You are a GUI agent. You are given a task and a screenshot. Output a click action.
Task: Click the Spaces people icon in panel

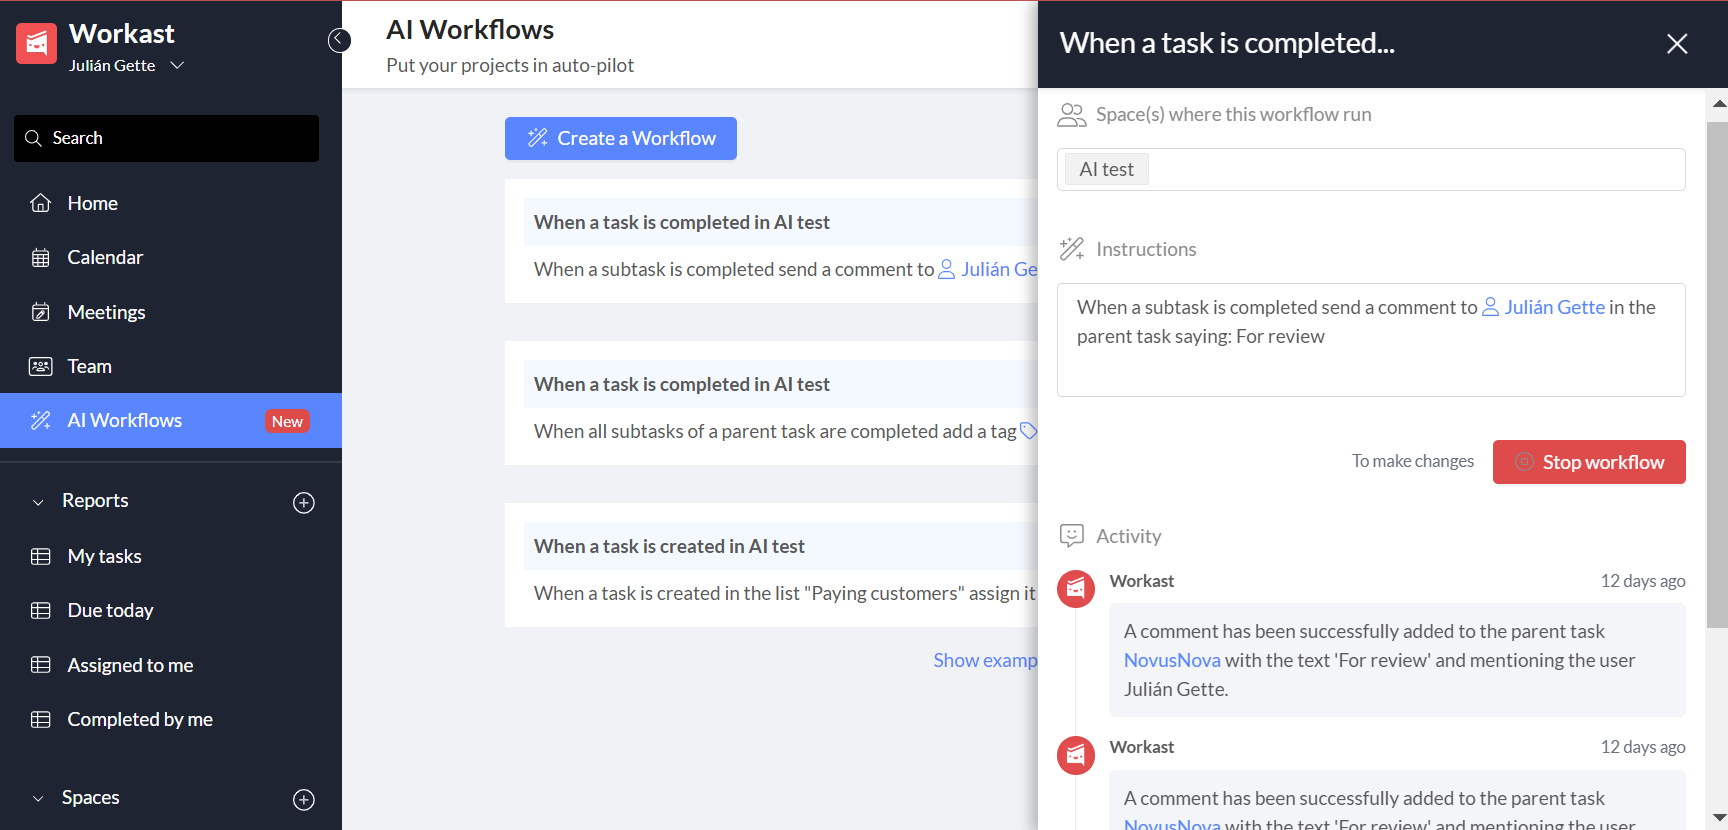(1072, 115)
